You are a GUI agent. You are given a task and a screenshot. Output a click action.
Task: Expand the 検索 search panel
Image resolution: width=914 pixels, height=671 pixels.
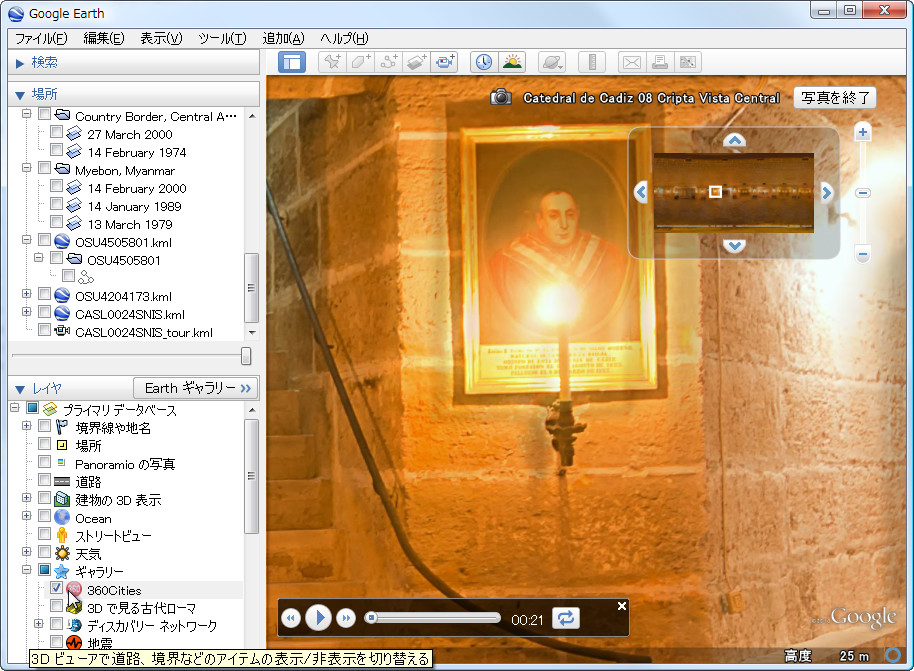point(20,63)
